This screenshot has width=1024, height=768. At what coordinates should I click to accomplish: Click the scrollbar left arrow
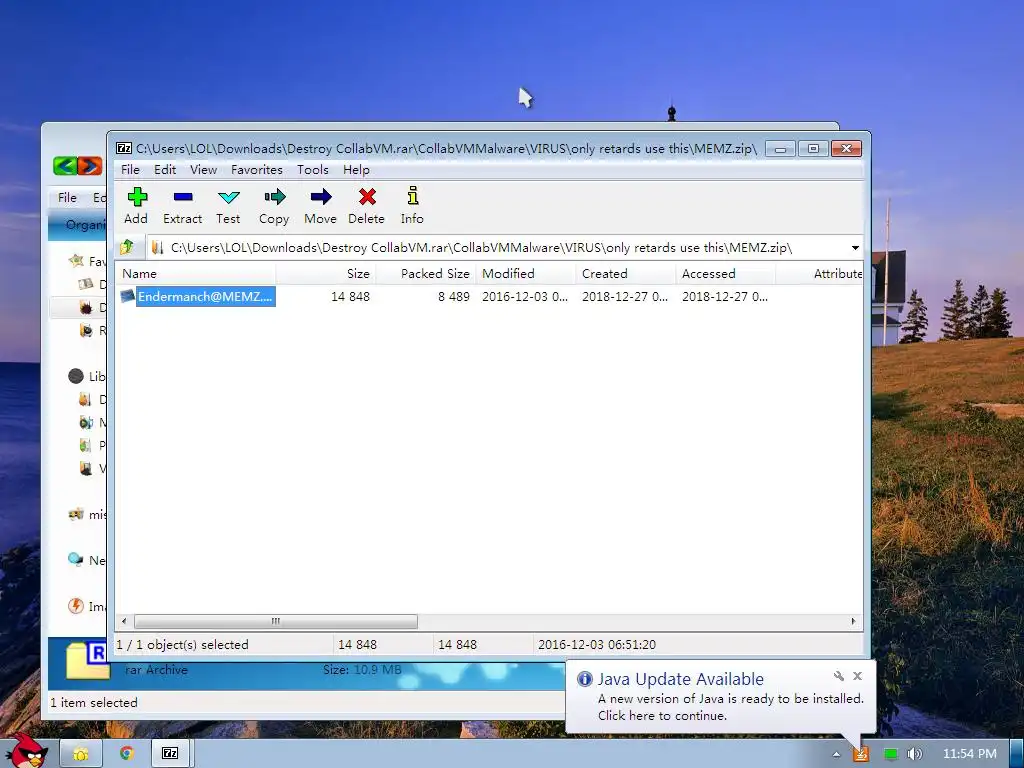point(124,621)
